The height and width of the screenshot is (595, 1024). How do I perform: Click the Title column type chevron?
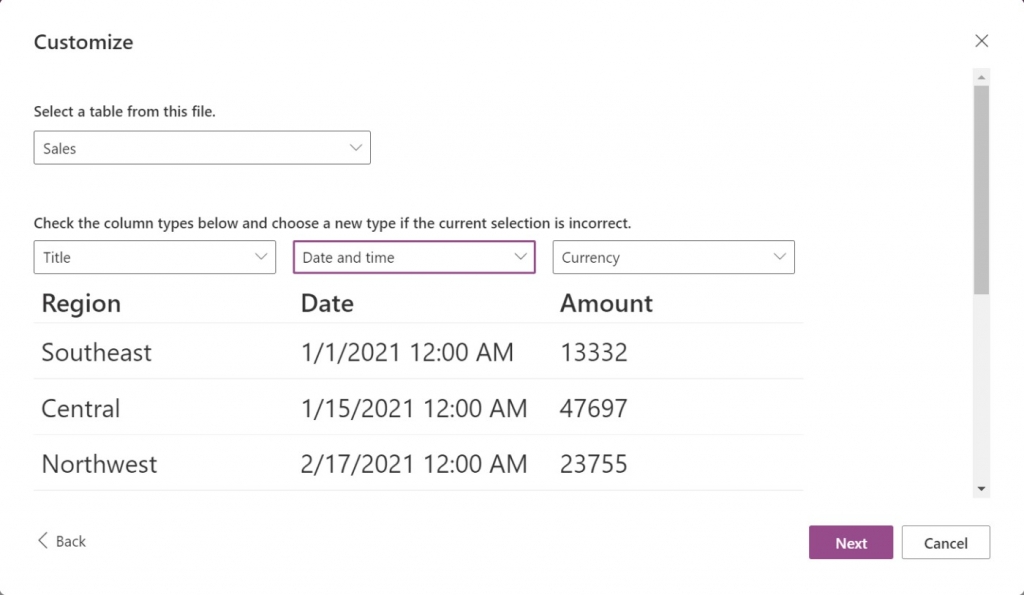pos(262,257)
